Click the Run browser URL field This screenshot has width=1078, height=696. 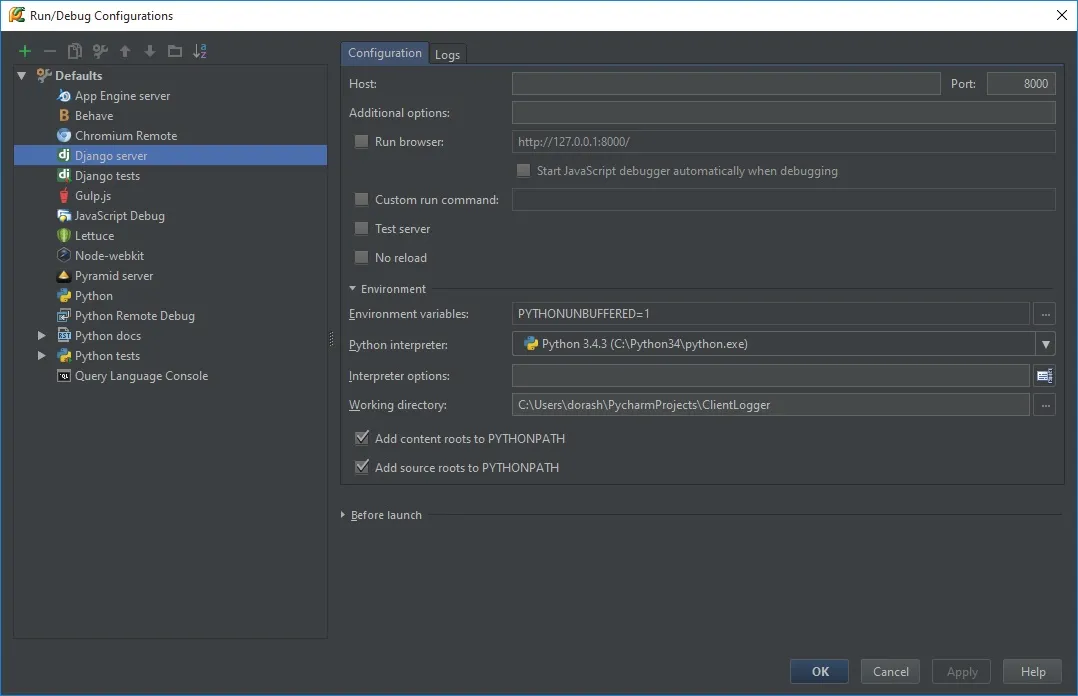pyautogui.click(x=784, y=142)
